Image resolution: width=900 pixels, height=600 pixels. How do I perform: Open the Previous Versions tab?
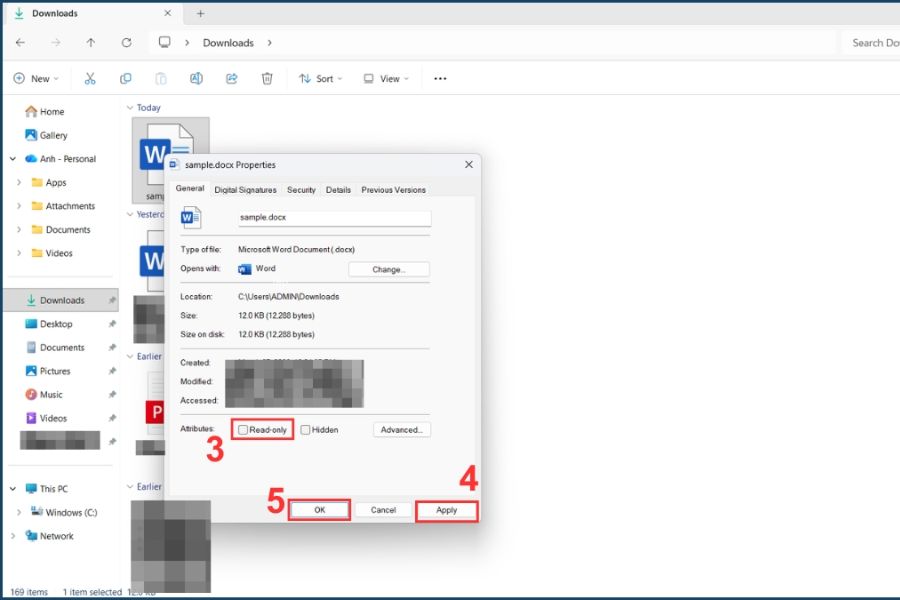click(x=393, y=190)
